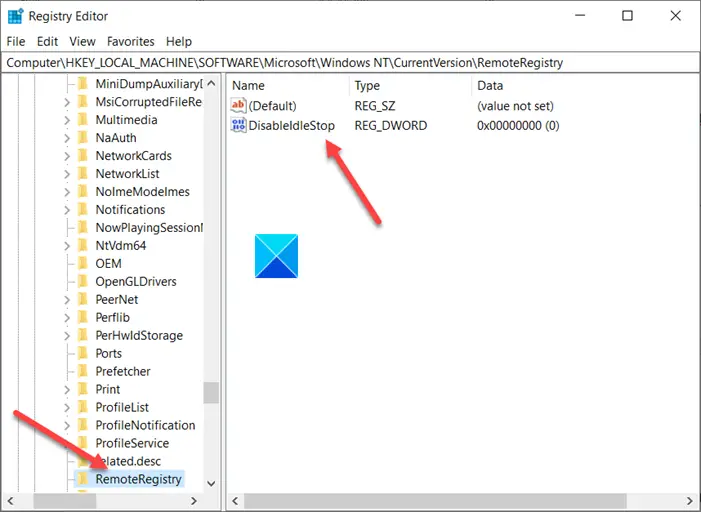701x512 pixels.
Task: Click the MiniDumpAuxiliary folder icon
Action: [x=83, y=84]
